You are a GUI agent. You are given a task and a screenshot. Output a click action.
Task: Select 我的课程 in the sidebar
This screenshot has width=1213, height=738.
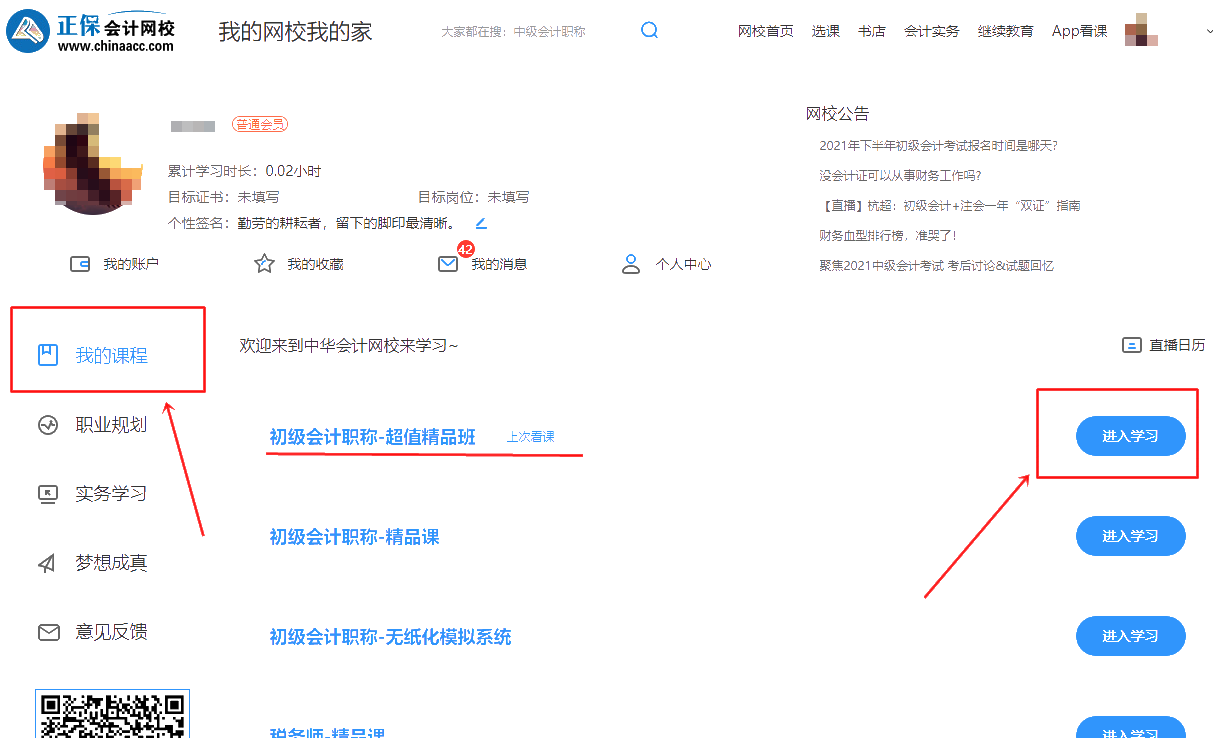111,355
